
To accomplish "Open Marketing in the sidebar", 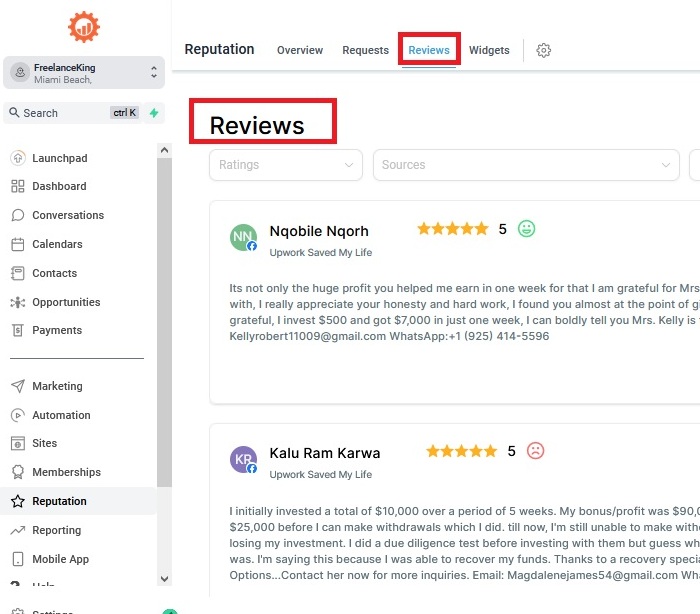I will point(57,386).
